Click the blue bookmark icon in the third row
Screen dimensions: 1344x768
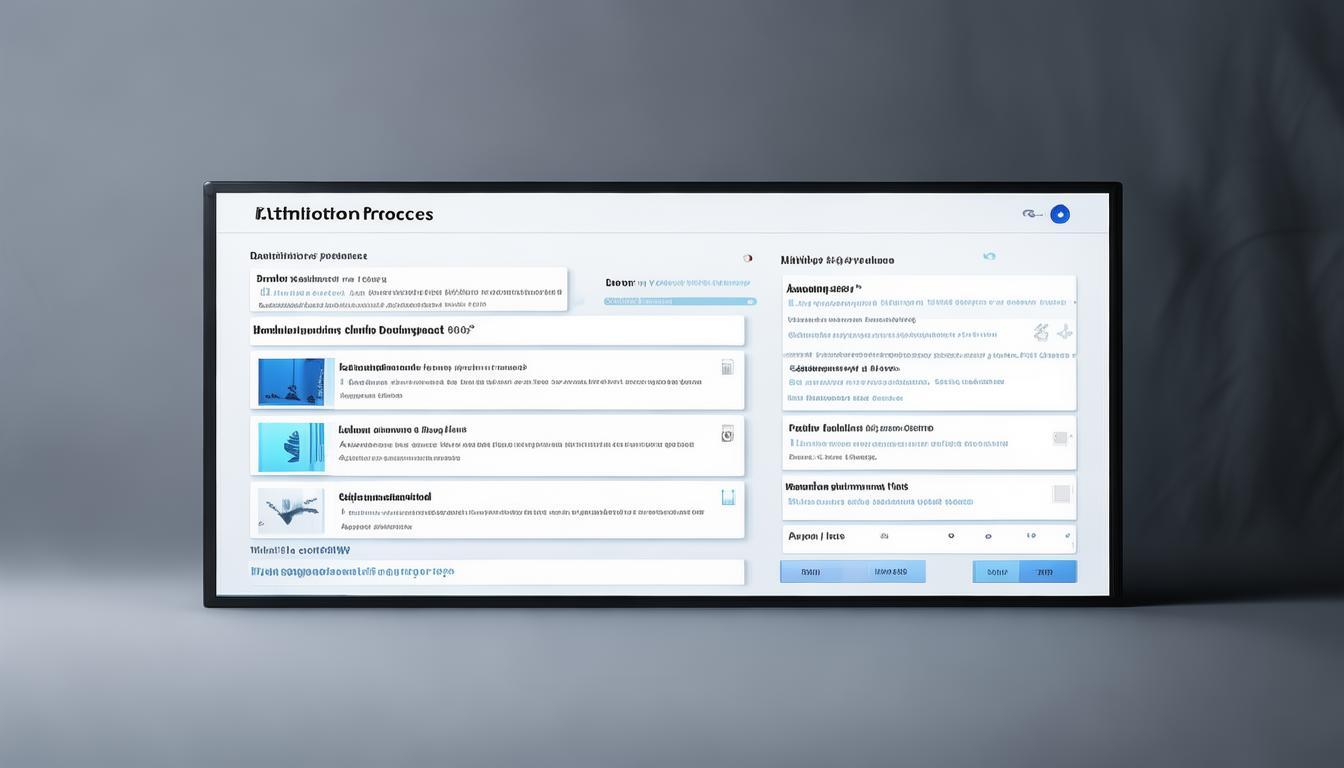tap(728, 497)
